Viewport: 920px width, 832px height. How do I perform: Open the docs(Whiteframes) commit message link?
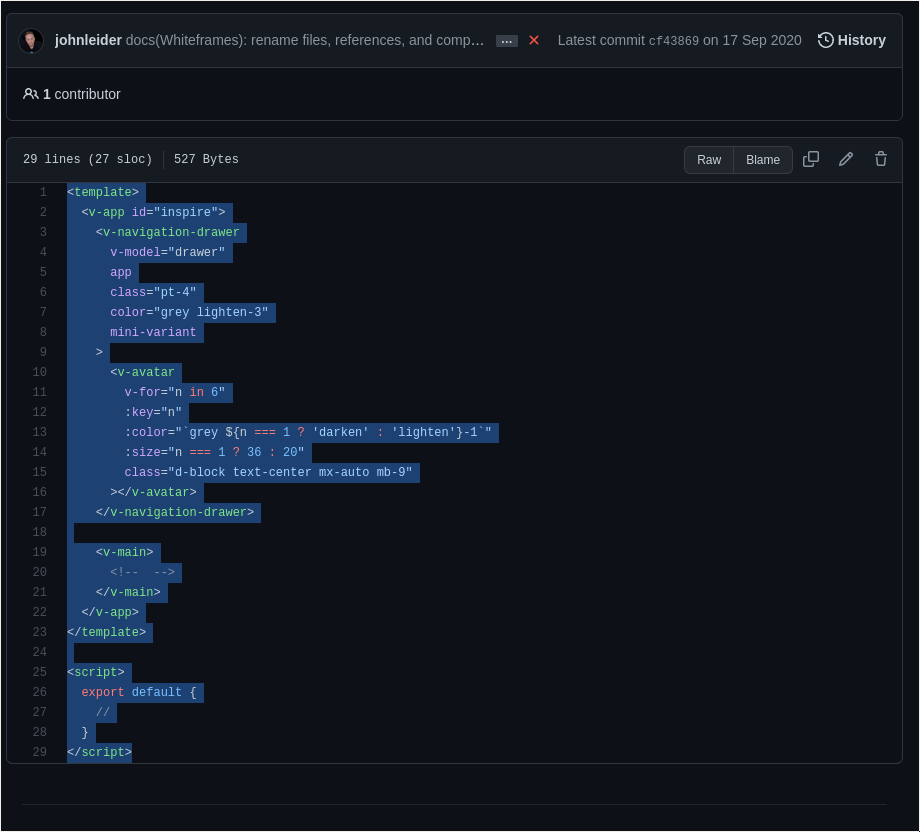(x=305, y=40)
